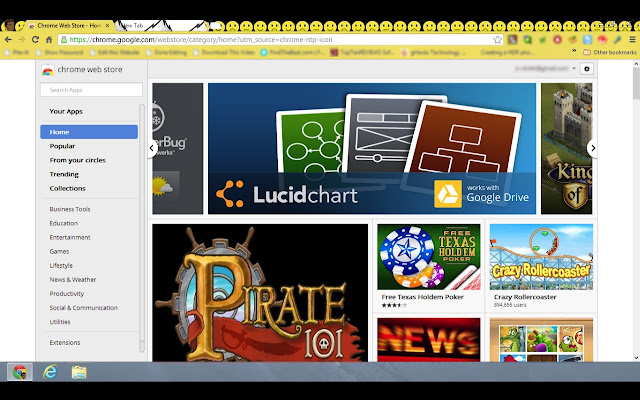Browse the Entertainment category
This screenshot has height=400, width=640.
[70, 237]
